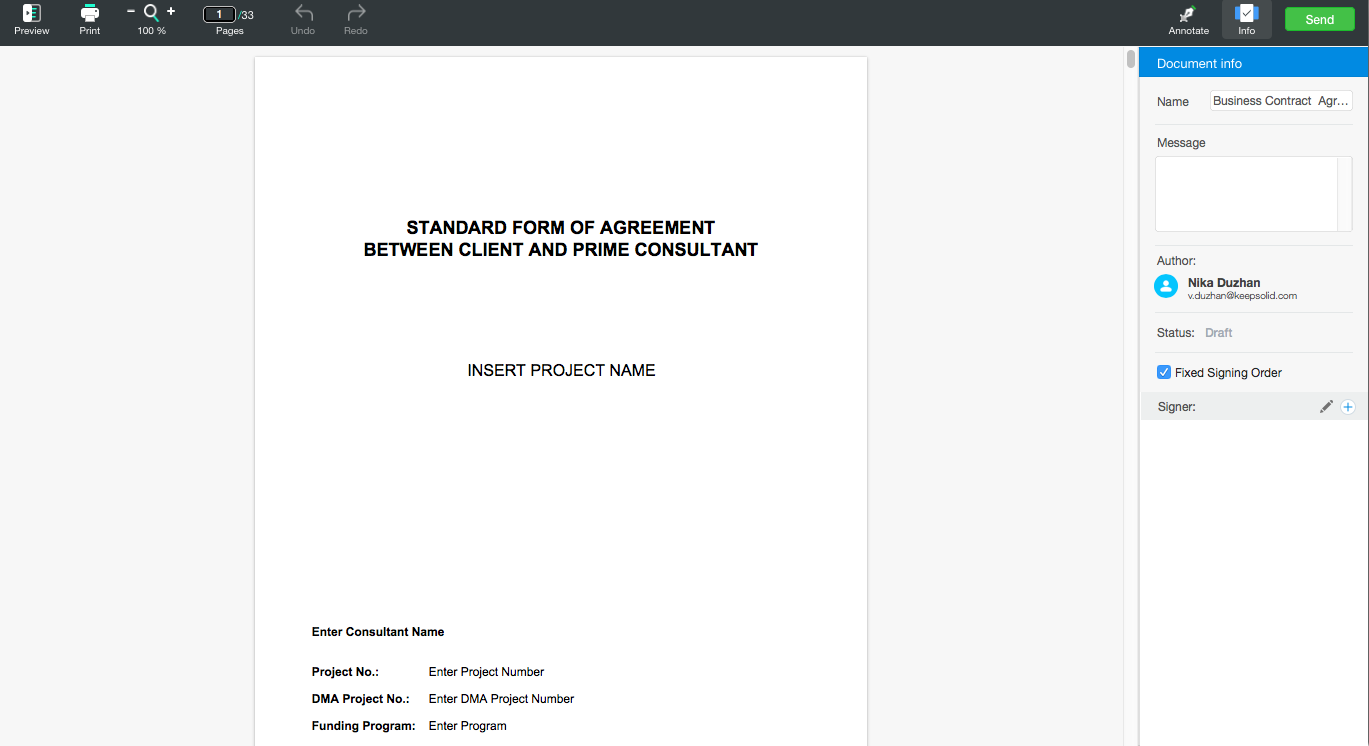
Task: Click the Enter Project Number value
Action: [486, 672]
